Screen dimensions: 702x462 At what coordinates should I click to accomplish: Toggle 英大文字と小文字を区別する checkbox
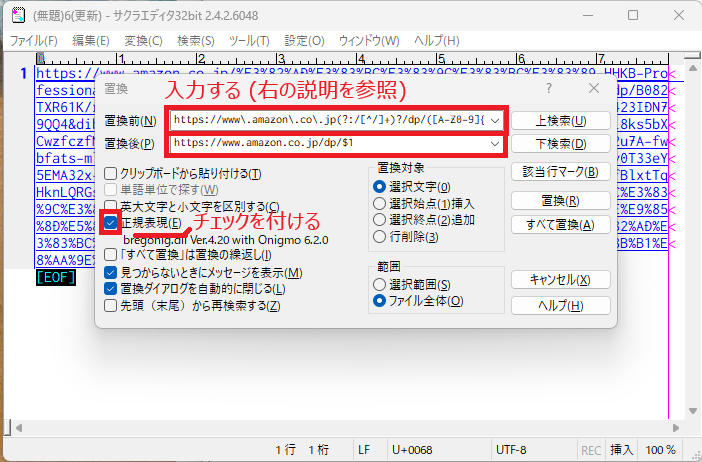coord(111,205)
